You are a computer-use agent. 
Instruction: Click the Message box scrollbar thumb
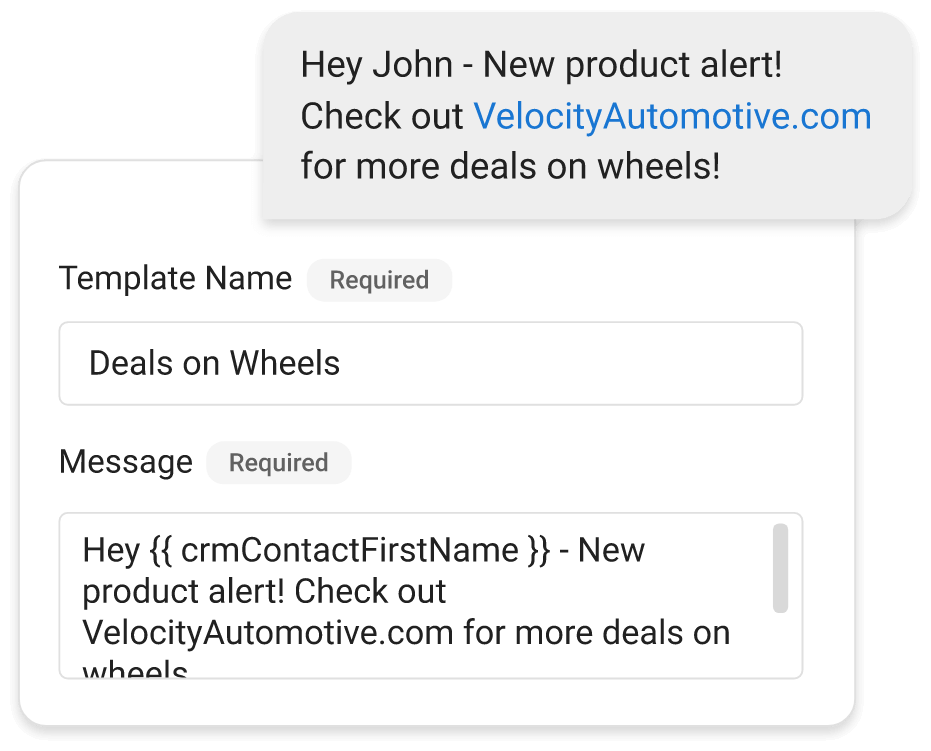point(781,568)
